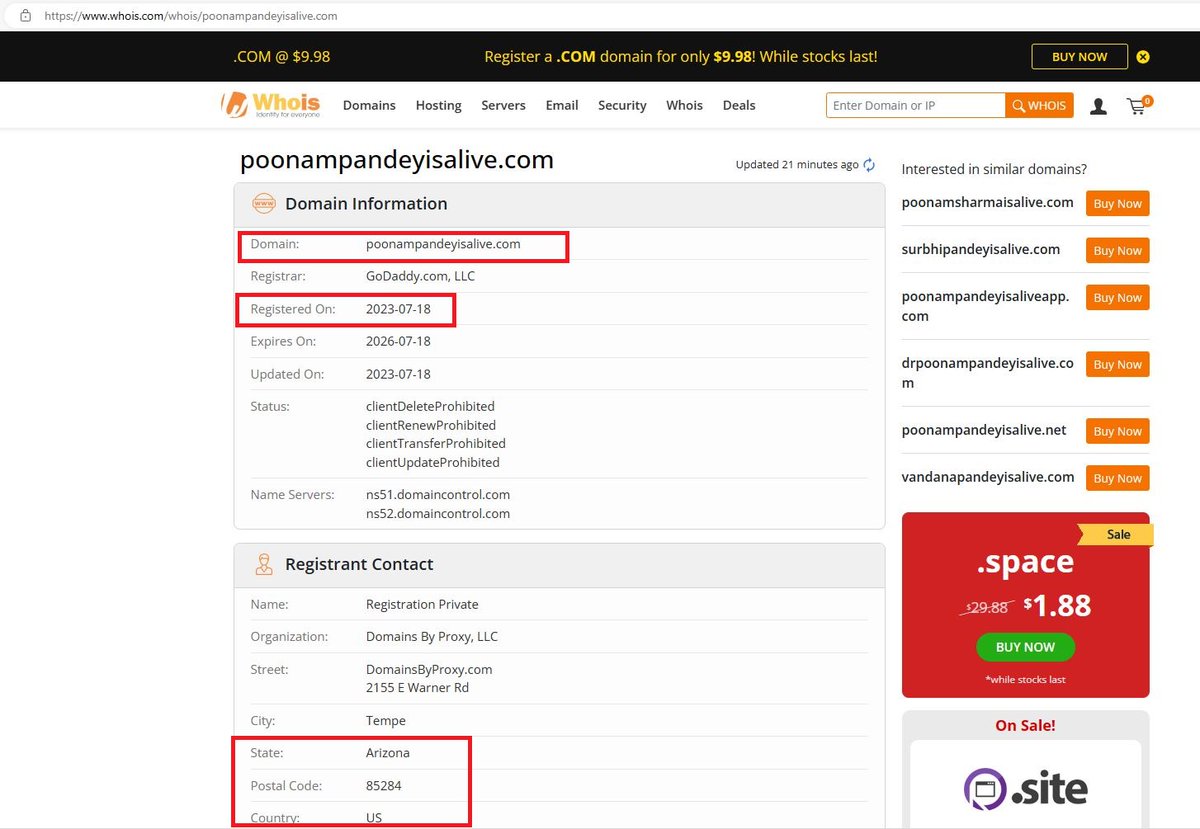Click similar domain vandanapandeyisalive.com text
Image resolution: width=1200 pixels, height=829 pixels.
coord(988,477)
